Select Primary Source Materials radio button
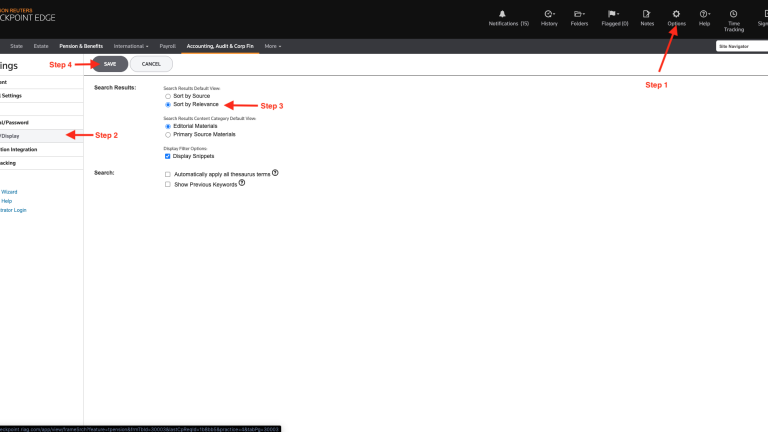768x432 pixels. coord(168,134)
